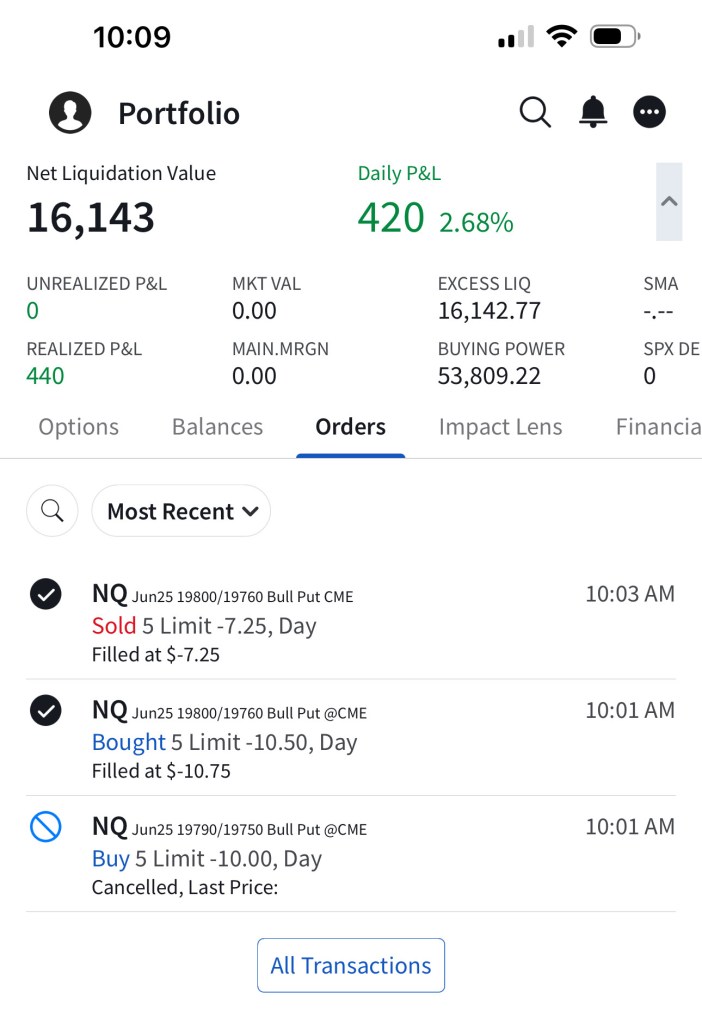Open notifications bell icon
The height and width of the screenshot is (1023, 702).
pyautogui.click(x=593, y=112)
